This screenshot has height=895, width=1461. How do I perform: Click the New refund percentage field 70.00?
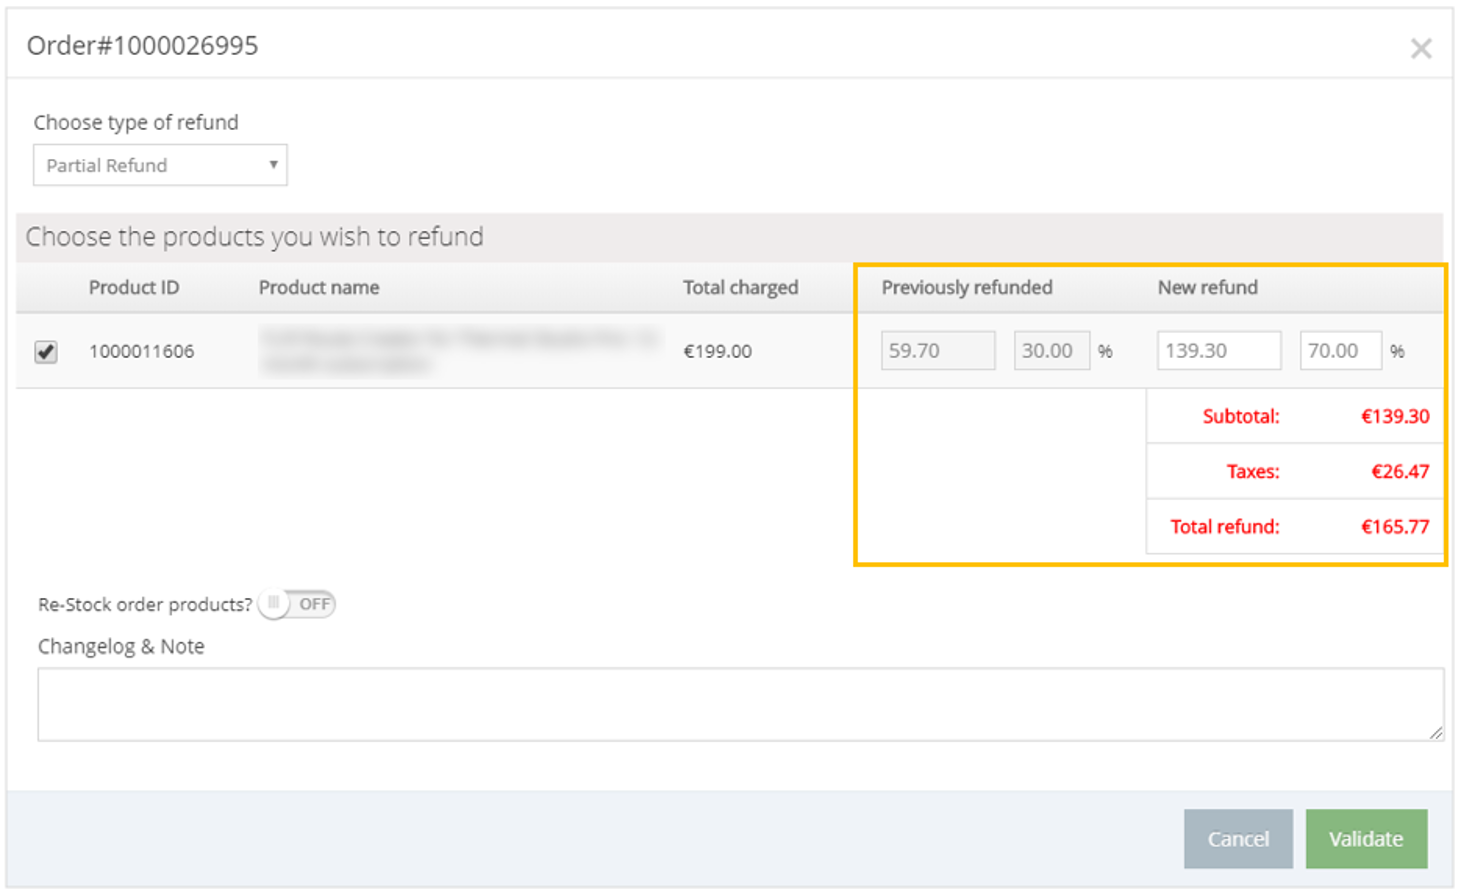pos(1339,351)
